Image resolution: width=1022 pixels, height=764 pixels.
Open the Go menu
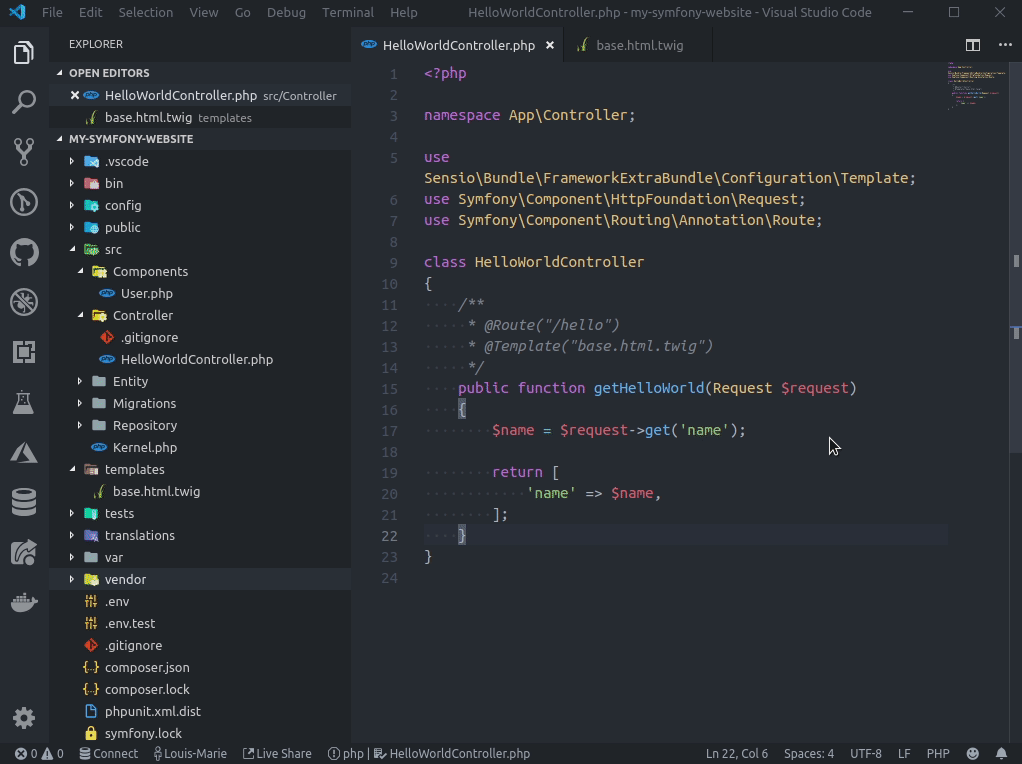tap(242, 12)
